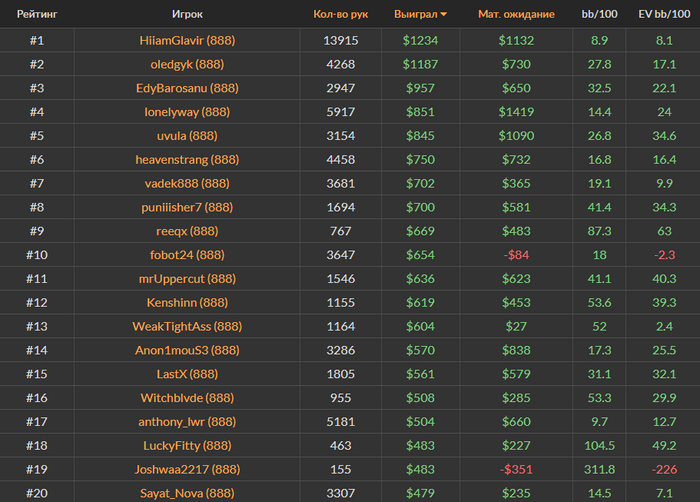Open puniisher7 (888) player stats

pos(187,208)
